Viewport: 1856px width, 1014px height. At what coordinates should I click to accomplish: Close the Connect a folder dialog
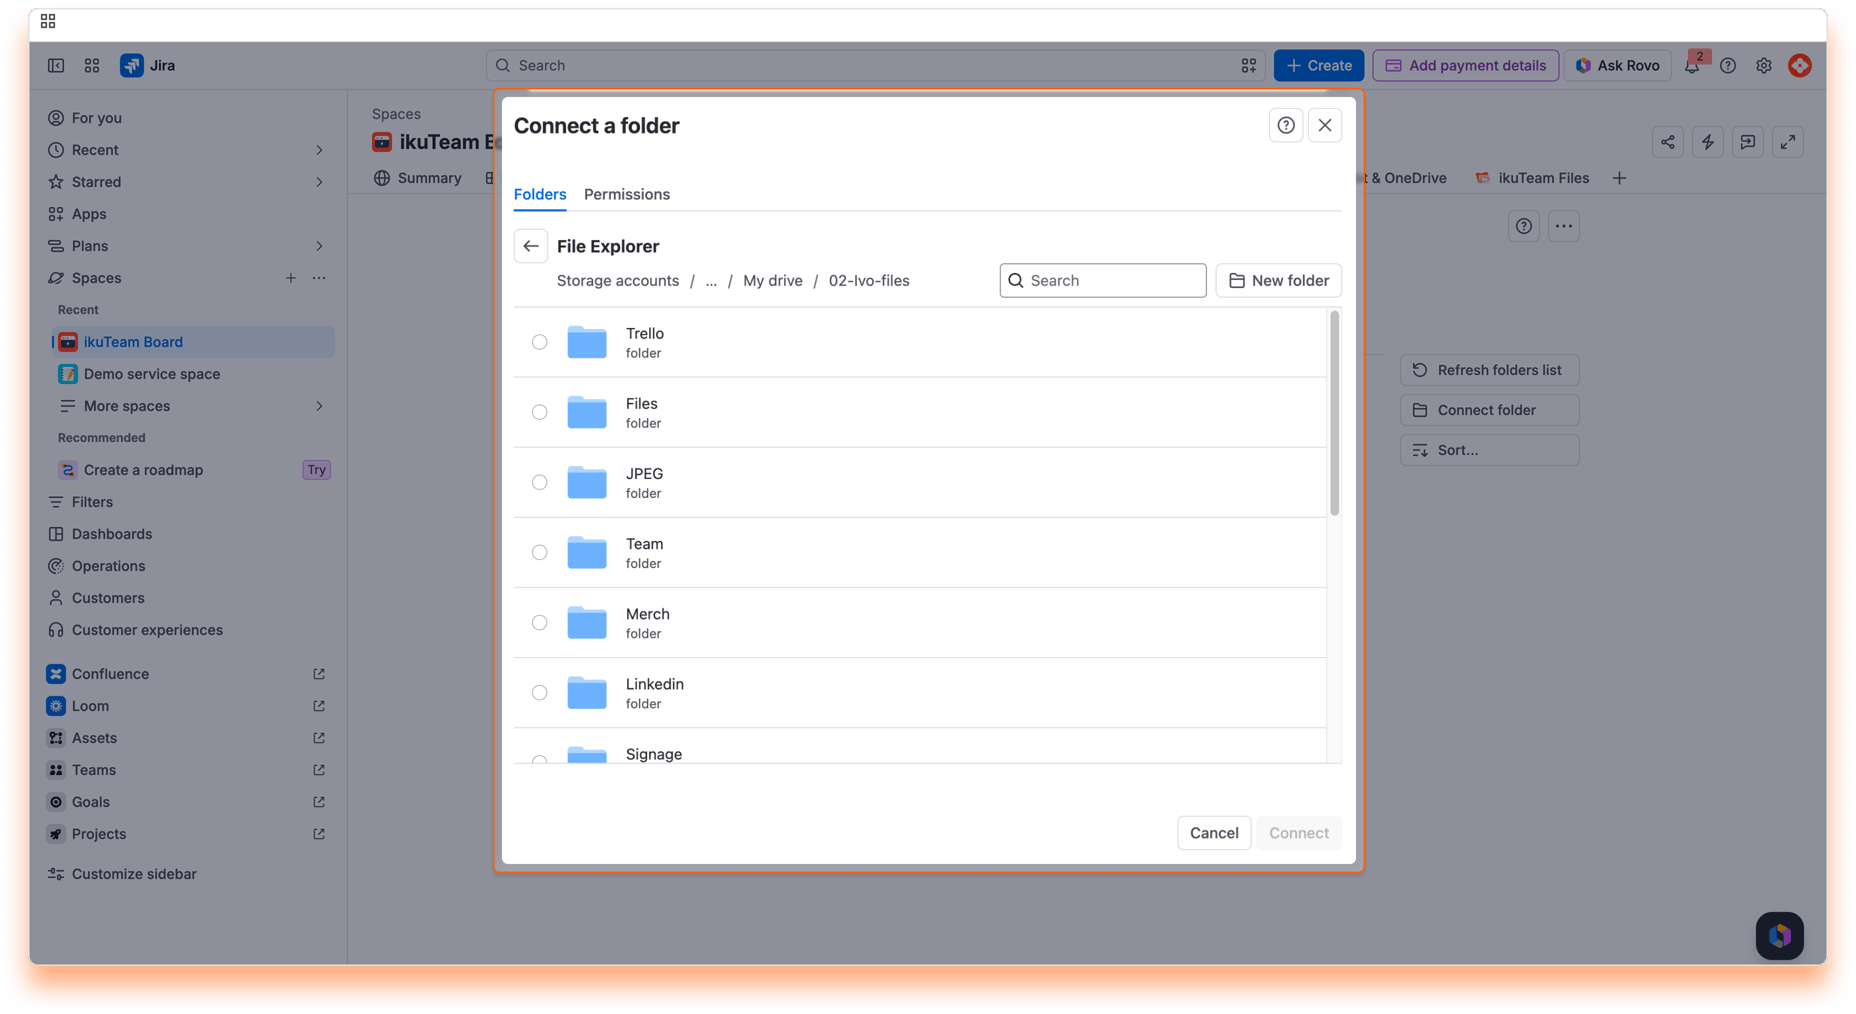click(x=1325, y=125)
